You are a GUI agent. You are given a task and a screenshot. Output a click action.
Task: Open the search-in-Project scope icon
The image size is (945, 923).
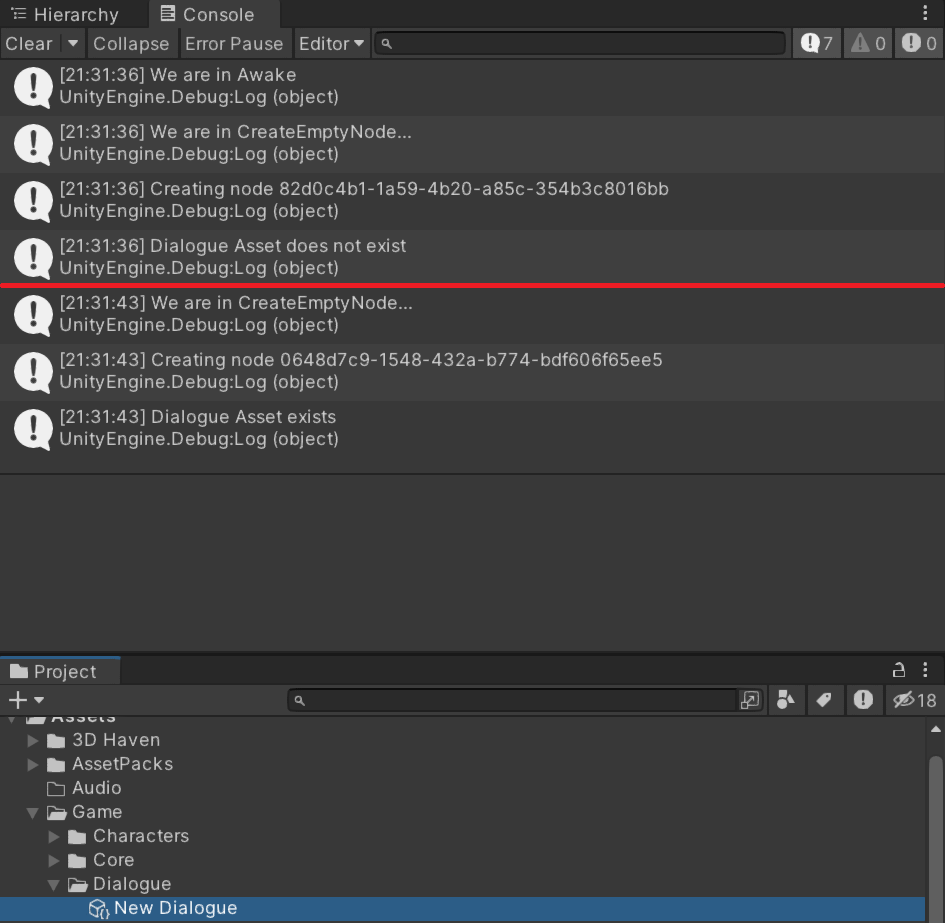click(749, 700)
